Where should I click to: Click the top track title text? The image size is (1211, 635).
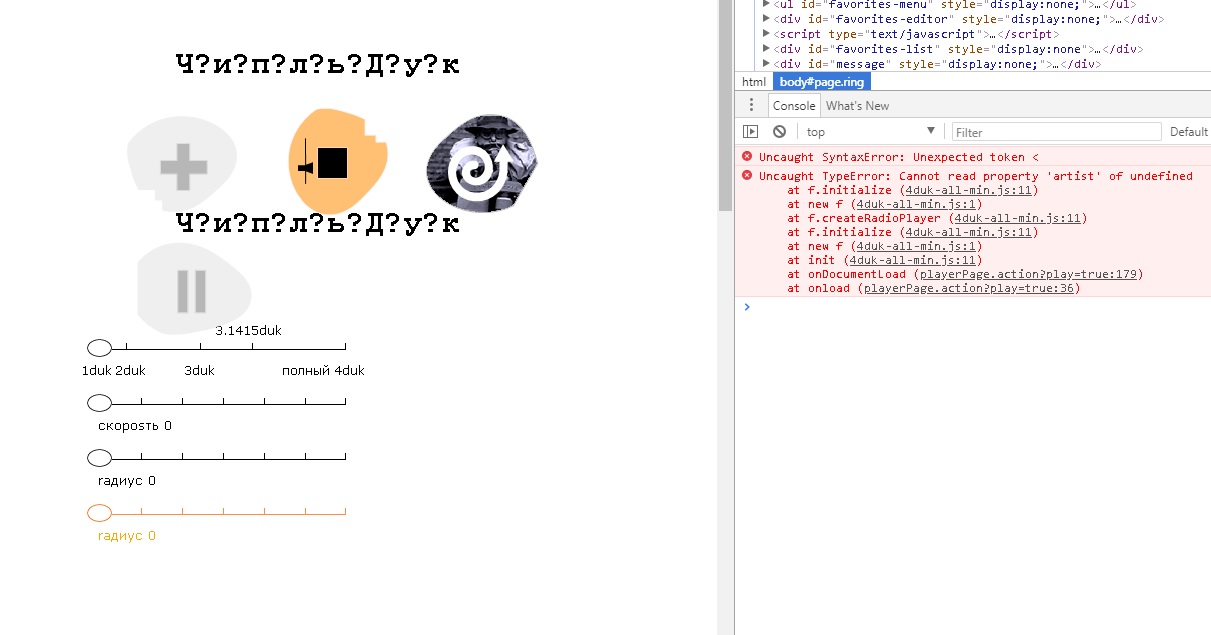[x=318, y=65]
